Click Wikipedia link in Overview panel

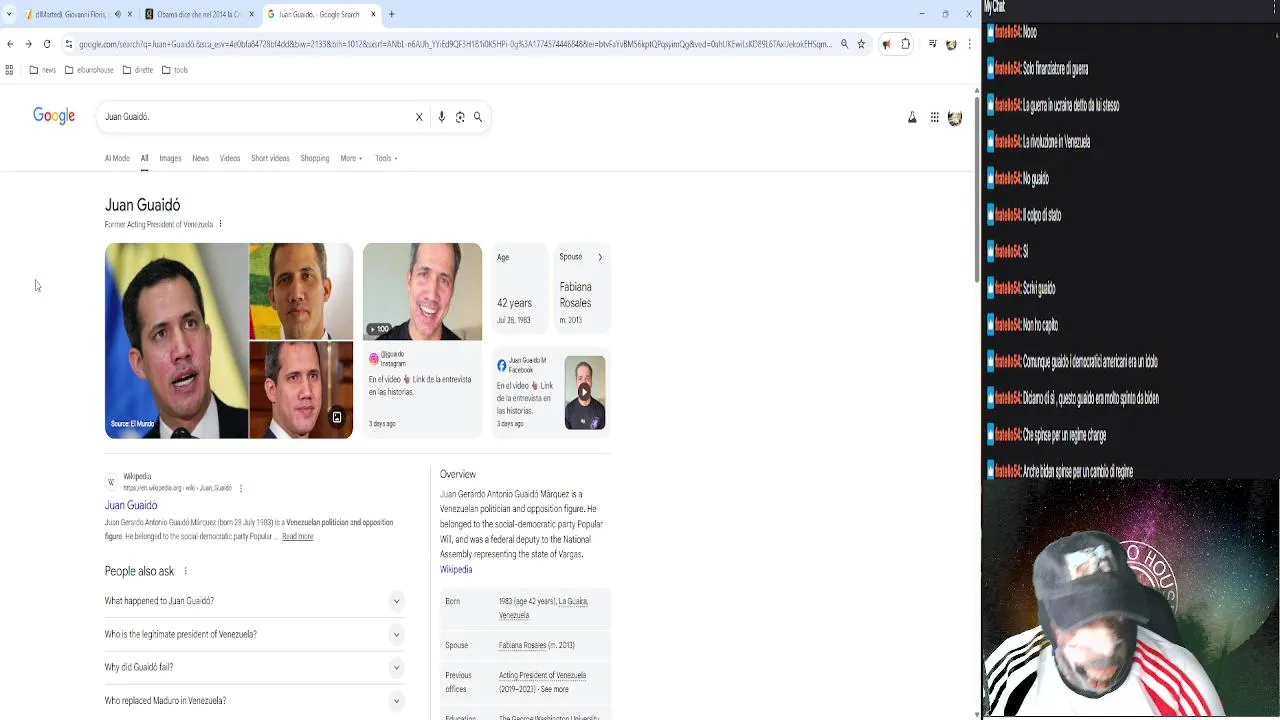coord(456,569)
